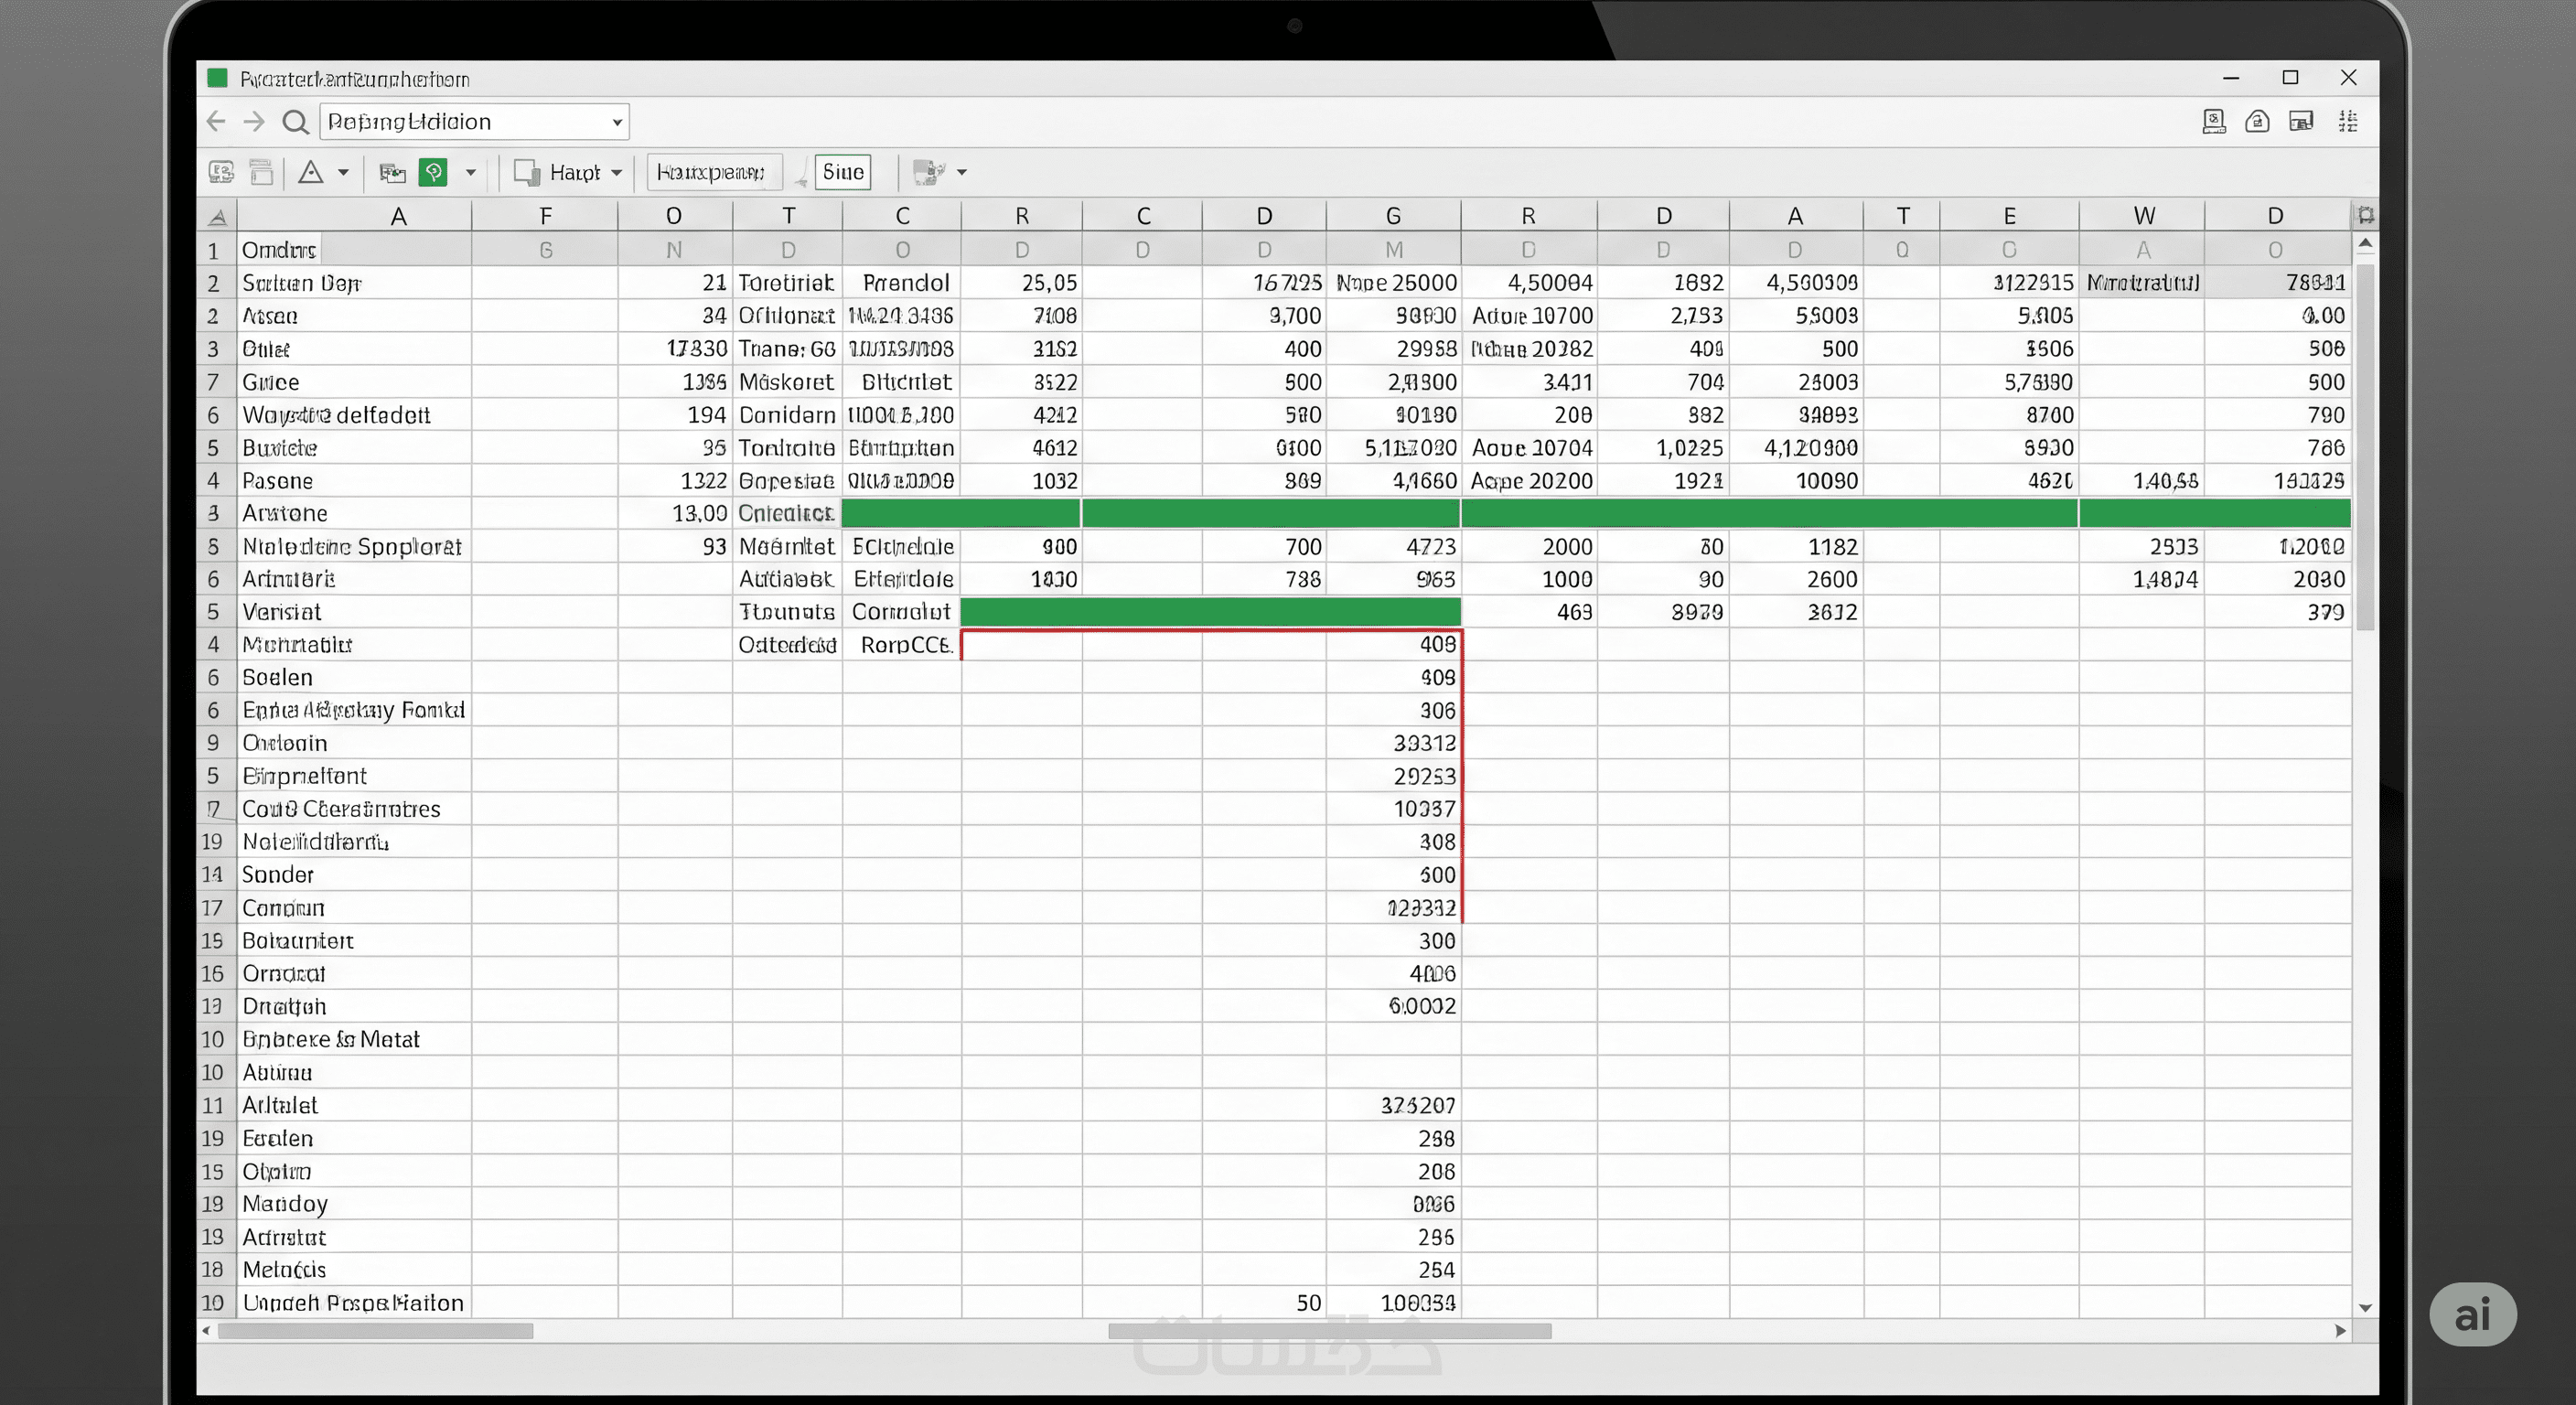The width and height of the screenshot is (2576, 1405).
Task: Click the image panel icon beside sliders icon
Action: tap(2301, 122)
